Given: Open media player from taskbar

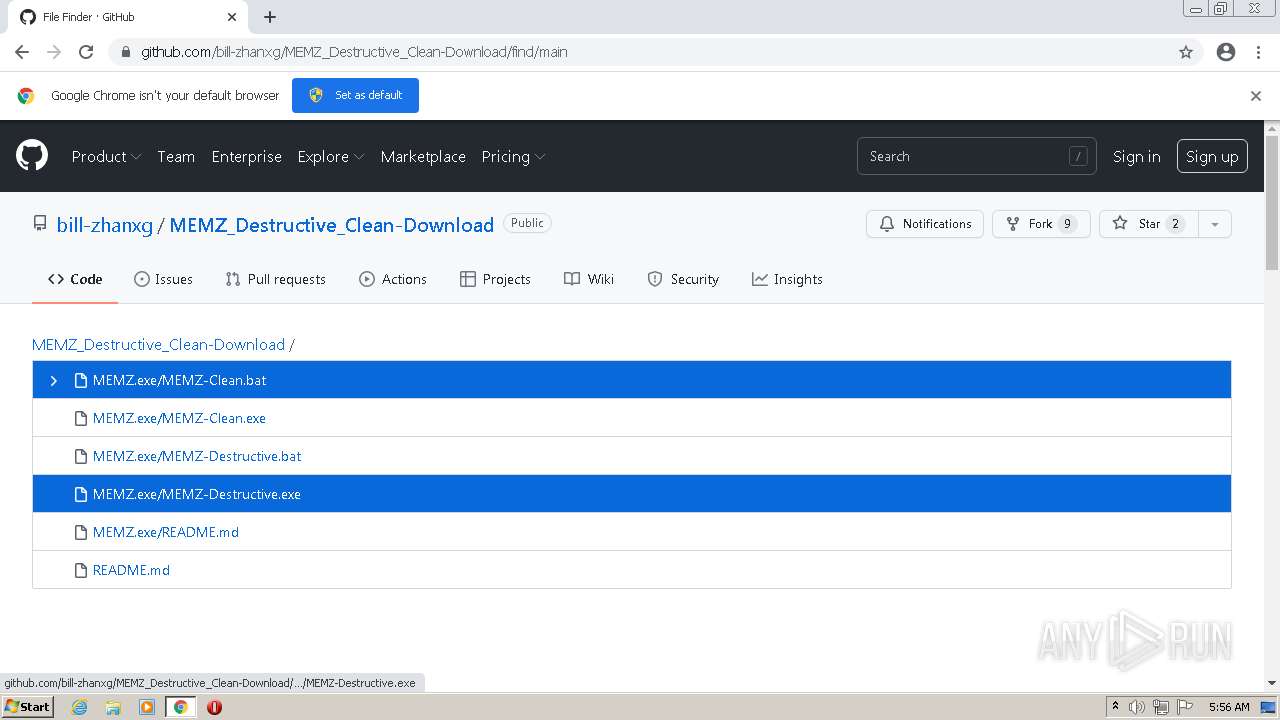Looking at the screenshot, I should 147,707.
